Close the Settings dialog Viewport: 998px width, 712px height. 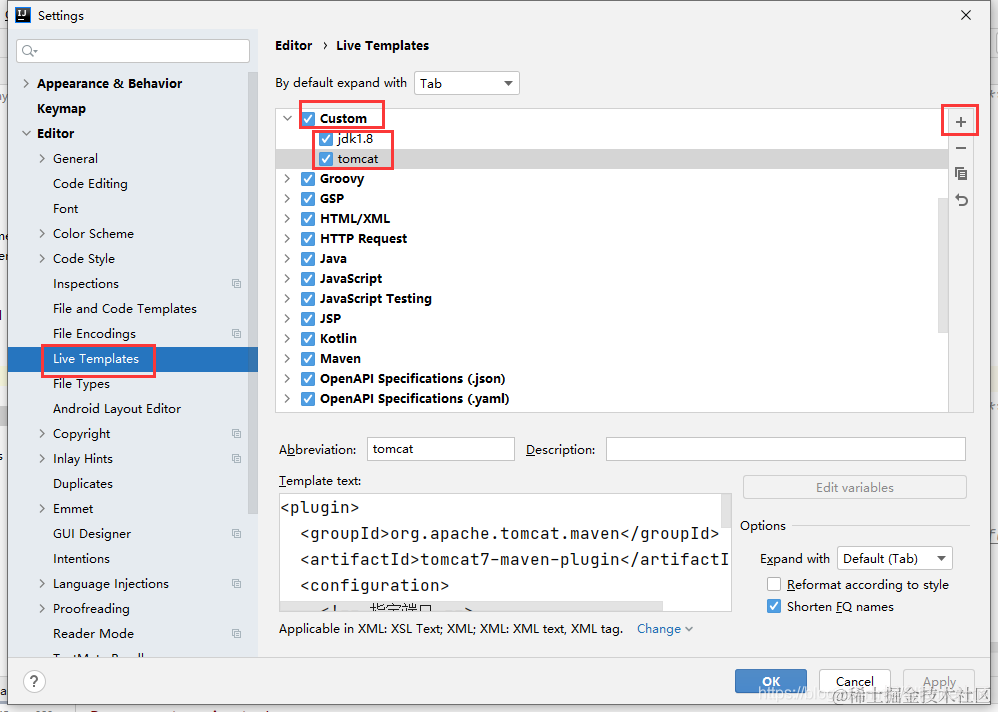coord(966,15)
